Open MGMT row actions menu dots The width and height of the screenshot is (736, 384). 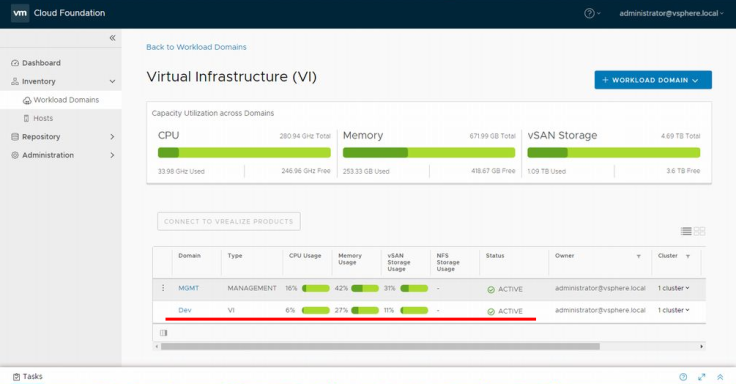coord(163,288)
